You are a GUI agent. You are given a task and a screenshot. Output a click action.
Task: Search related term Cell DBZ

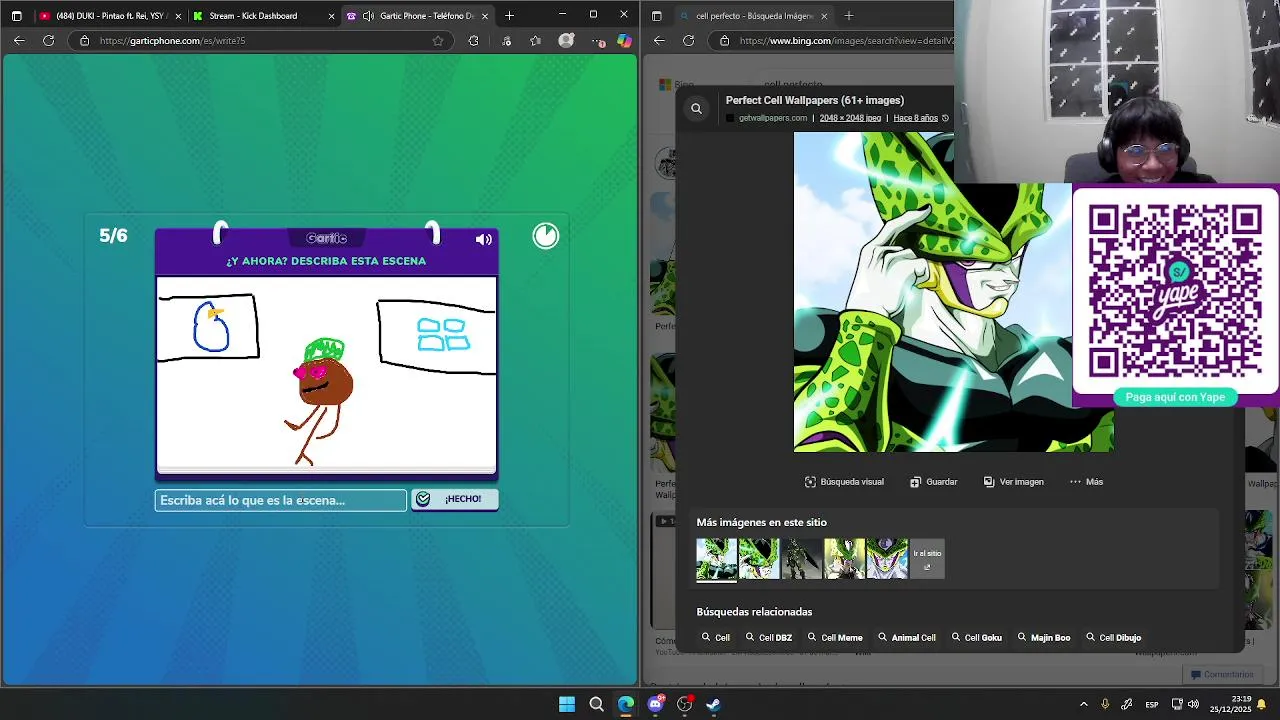[x=768, y=638]
